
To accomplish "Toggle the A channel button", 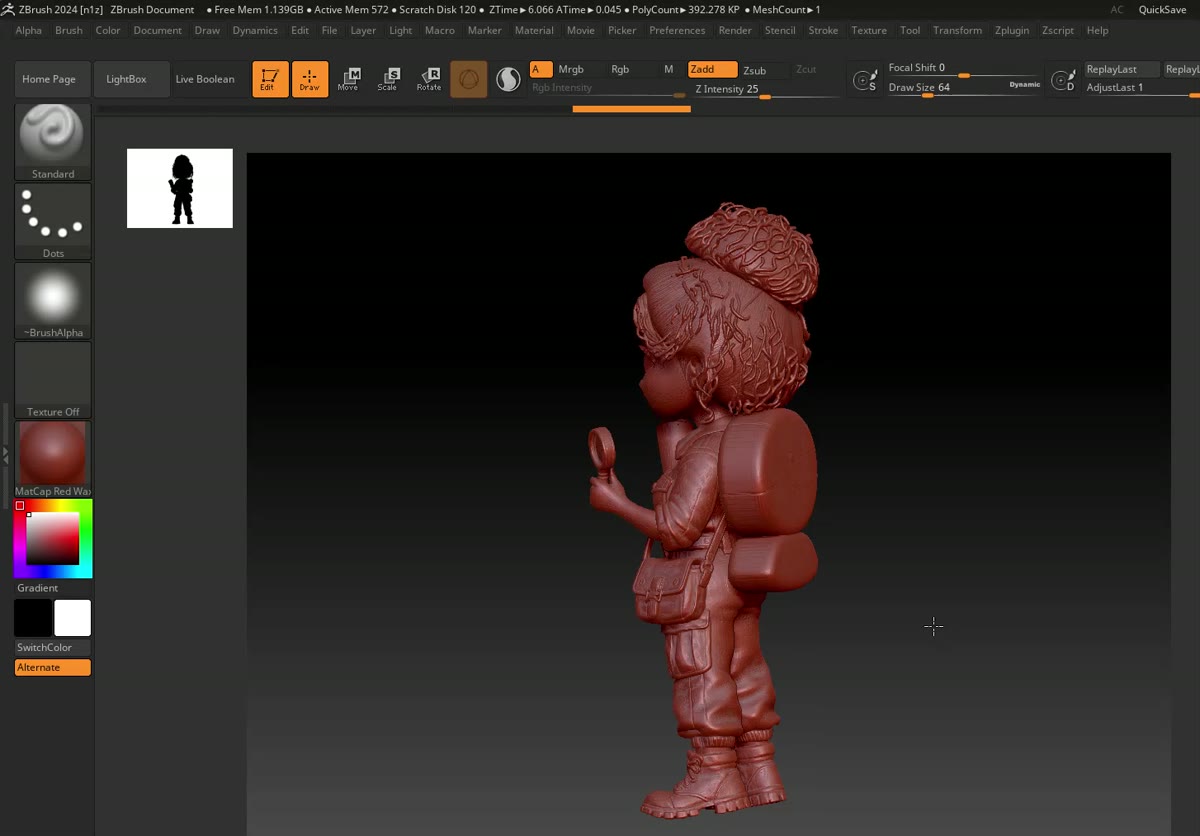I will [541, 69].
